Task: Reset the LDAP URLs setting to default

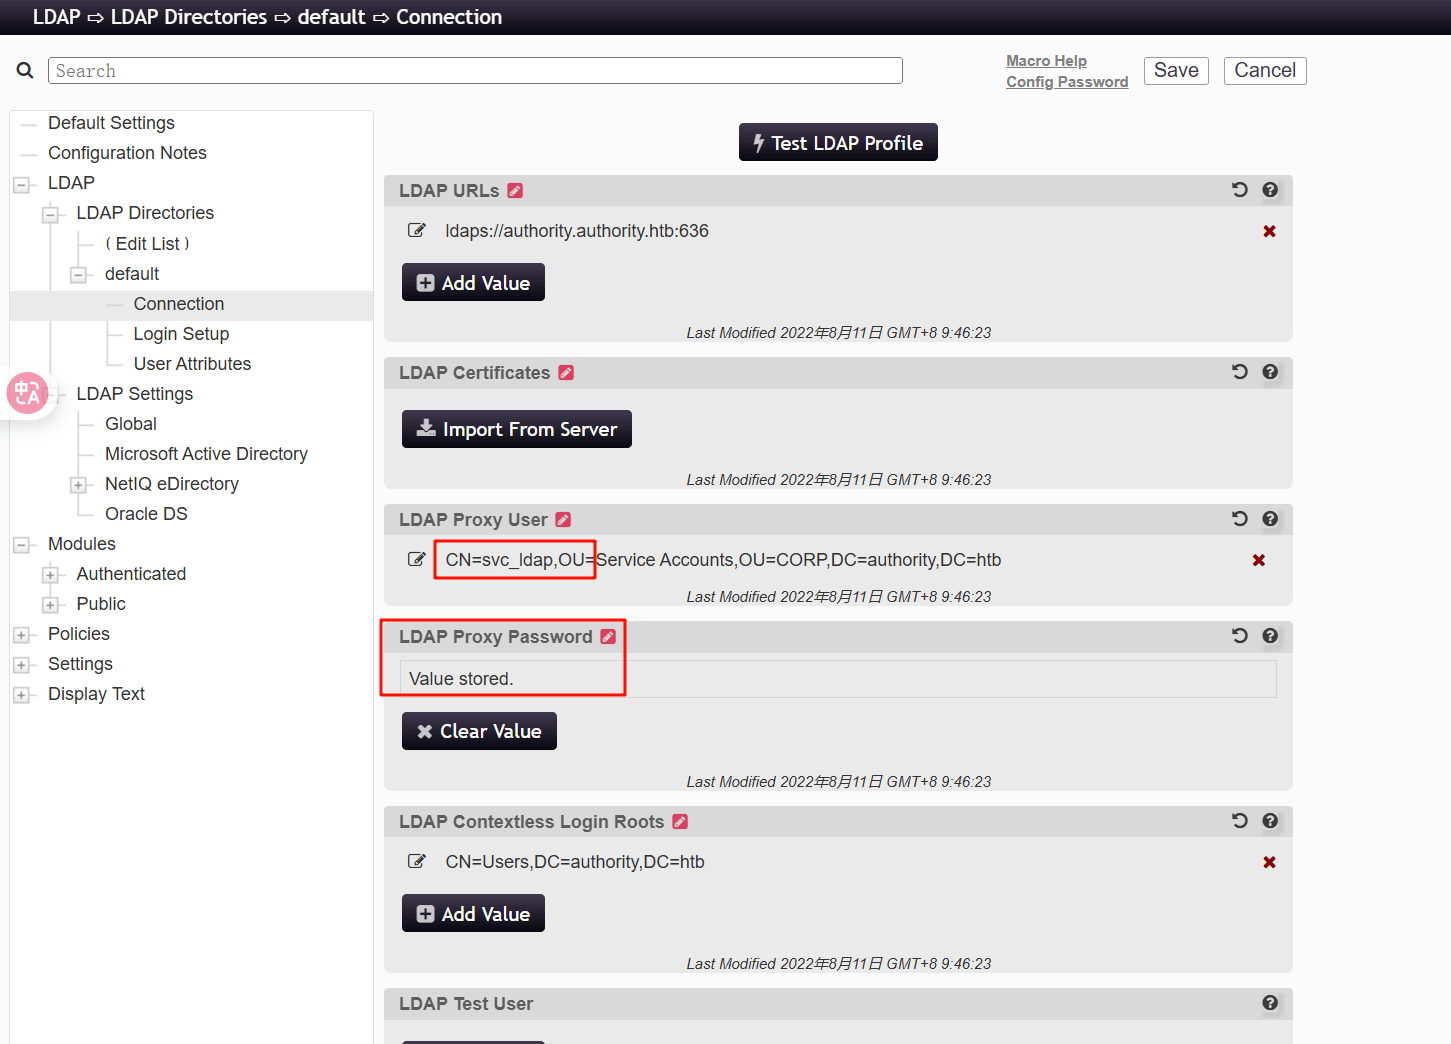Action: coord(1239,190)
